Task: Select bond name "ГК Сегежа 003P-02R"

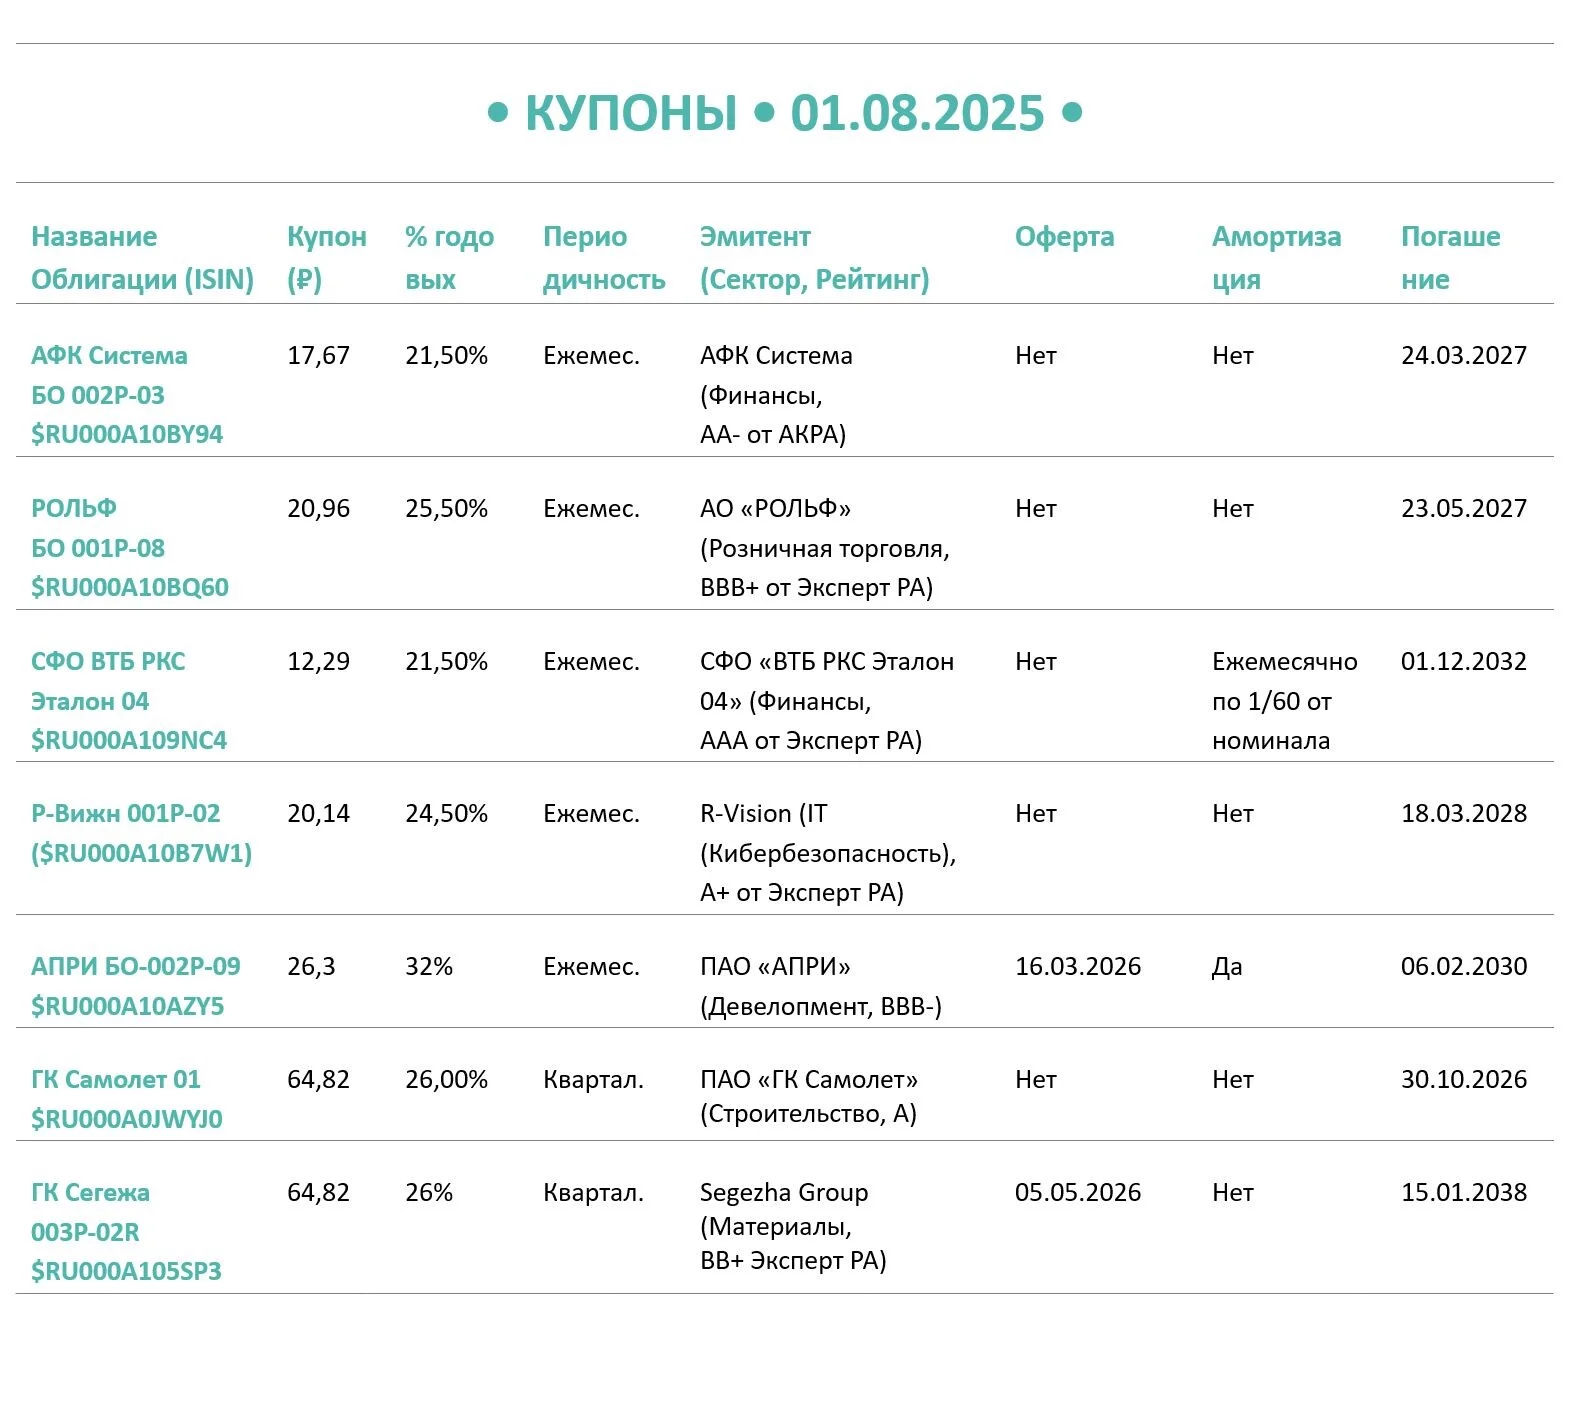Action: point(90,1212)
